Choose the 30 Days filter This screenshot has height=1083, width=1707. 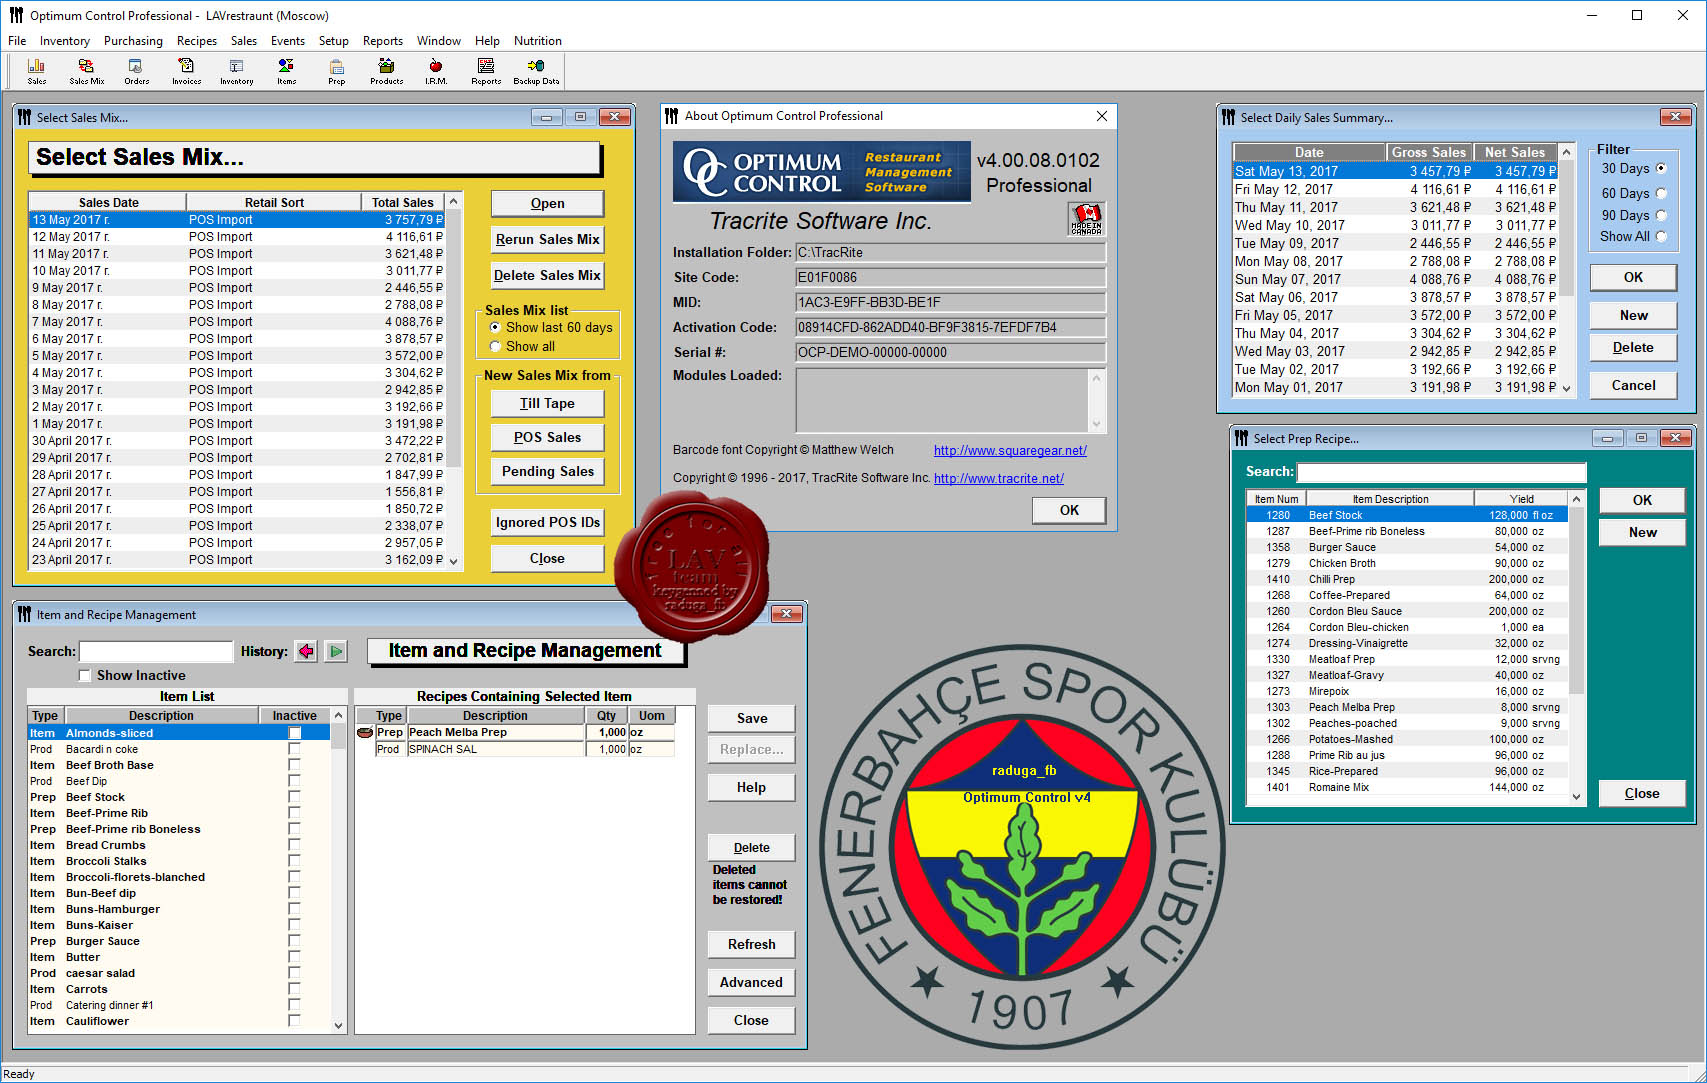pyautogui.click(x=1661, y=168)
